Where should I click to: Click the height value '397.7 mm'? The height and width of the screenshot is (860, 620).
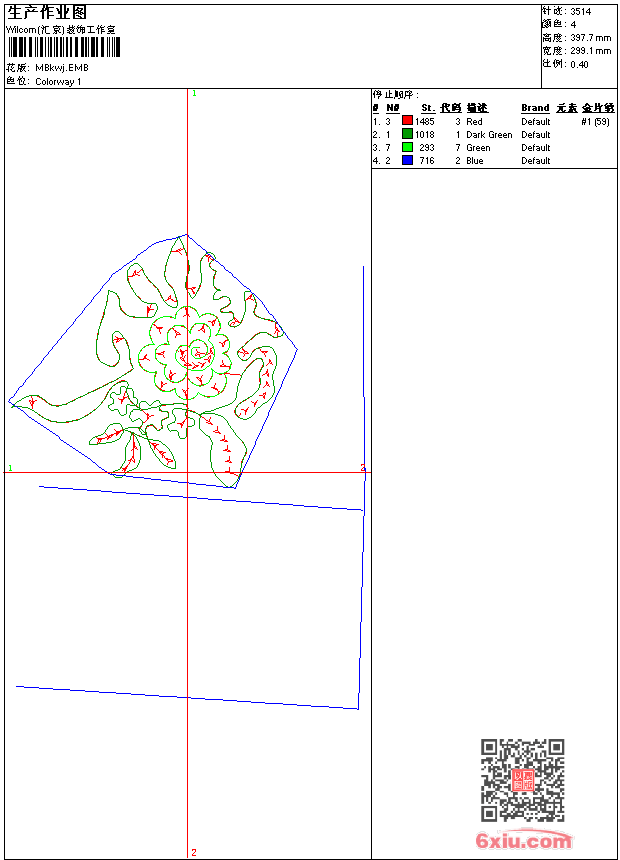coord(590,38)
